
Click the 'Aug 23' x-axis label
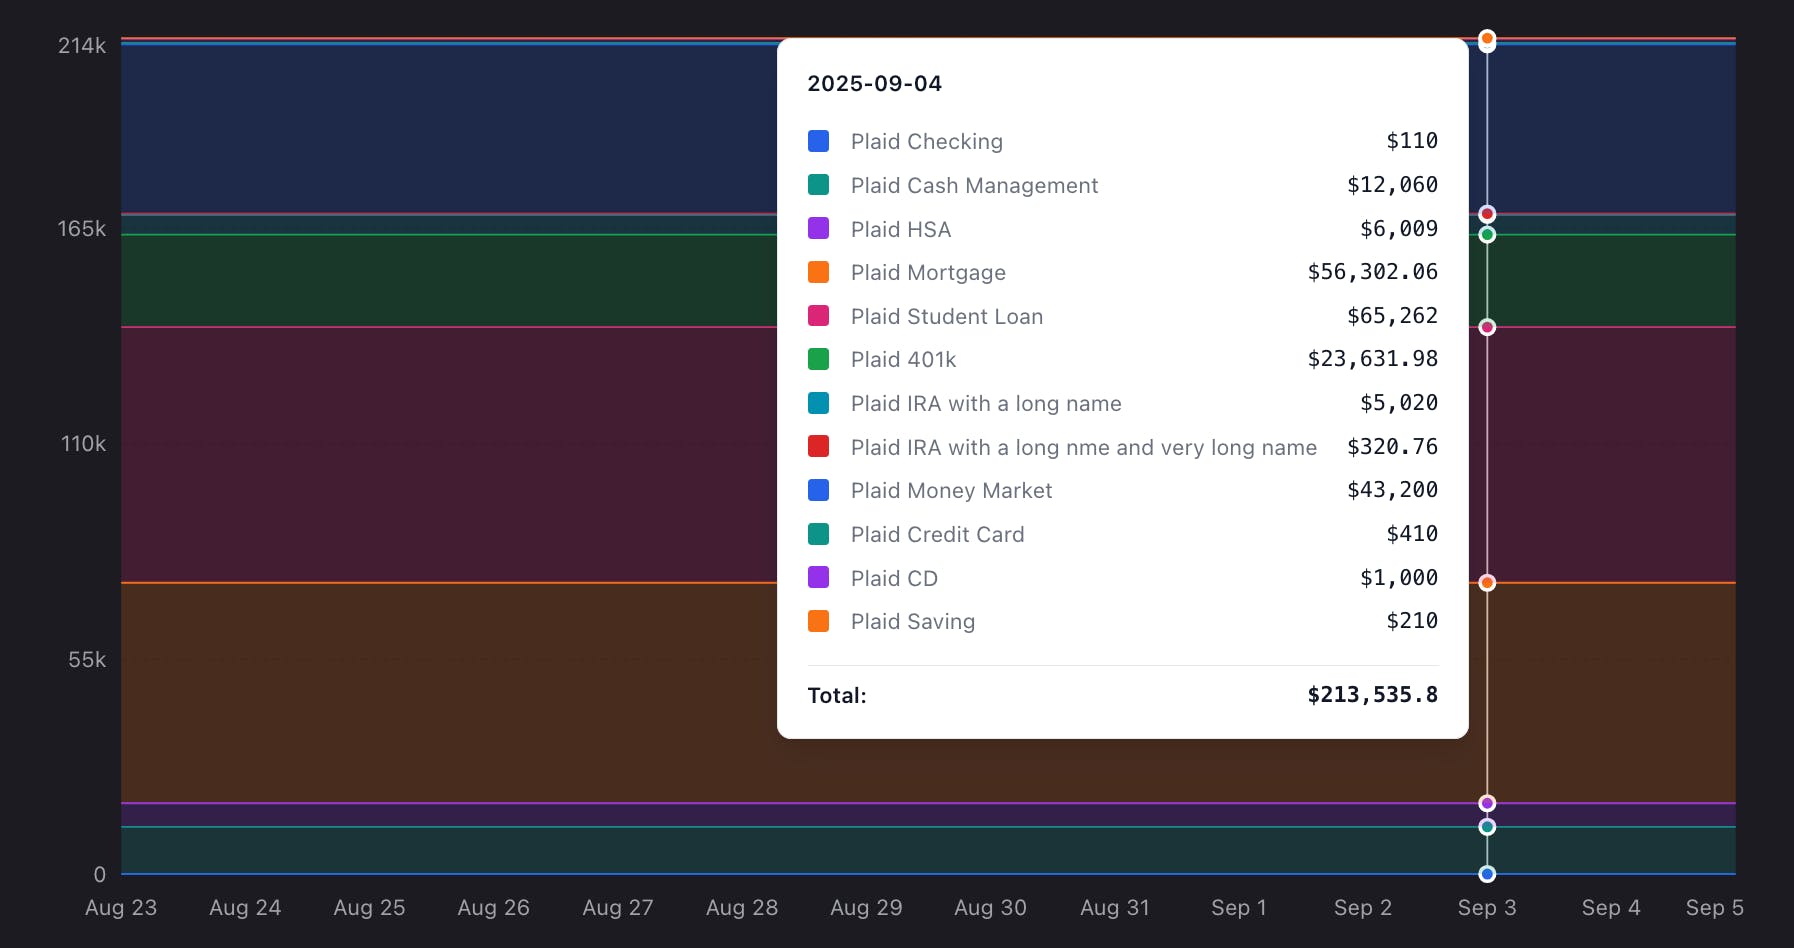click(121, 908)
